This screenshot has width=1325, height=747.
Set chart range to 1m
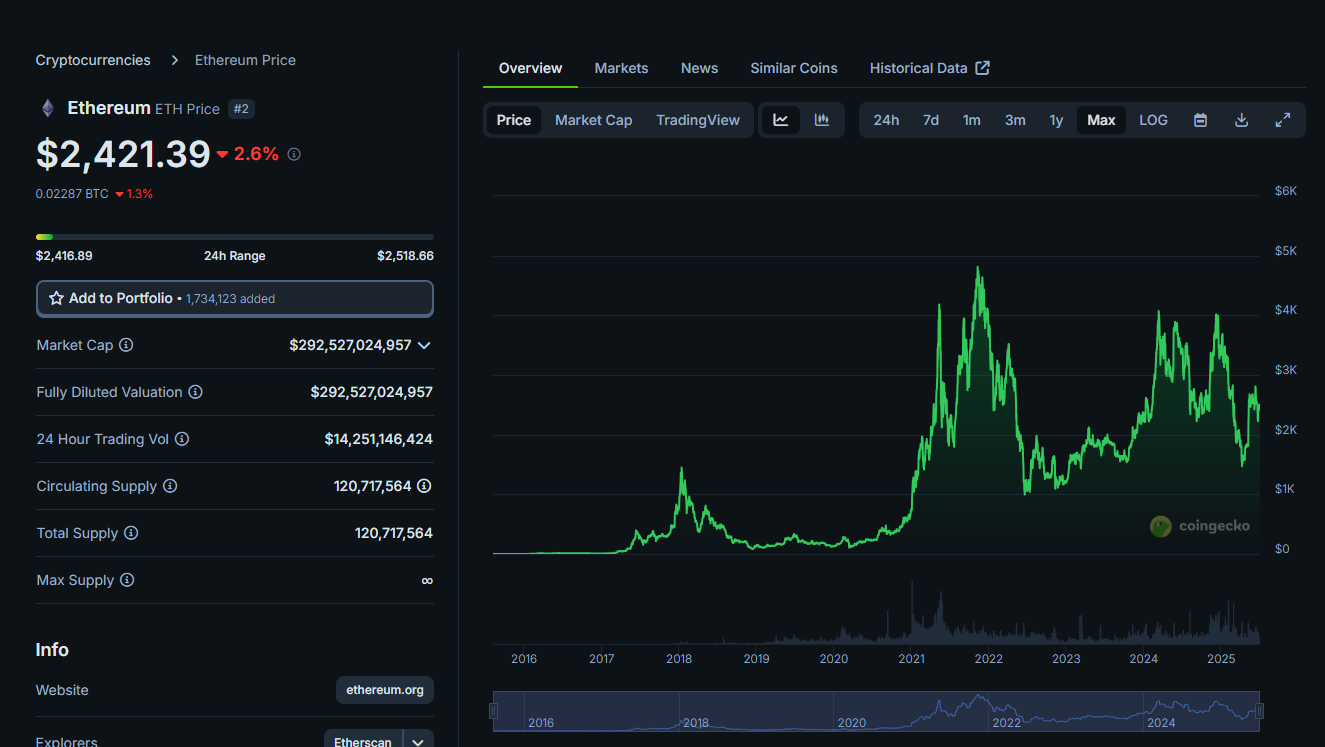coord(972,120)
